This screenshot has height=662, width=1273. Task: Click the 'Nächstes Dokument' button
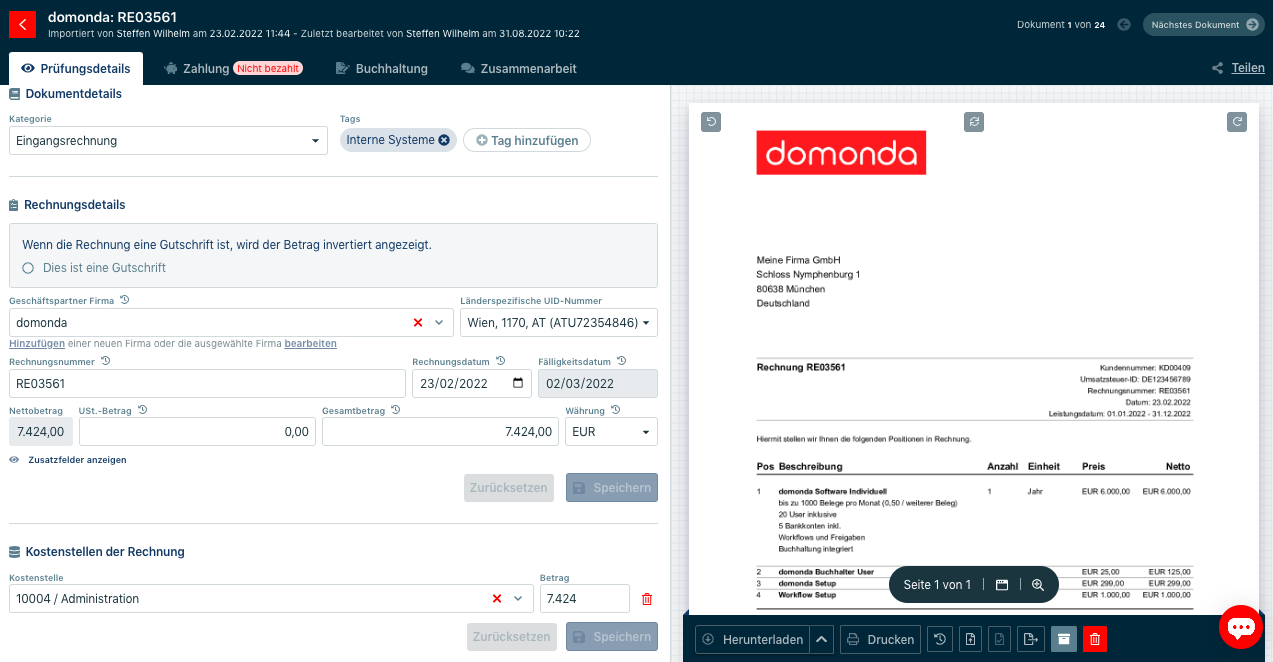(1204, 25)
